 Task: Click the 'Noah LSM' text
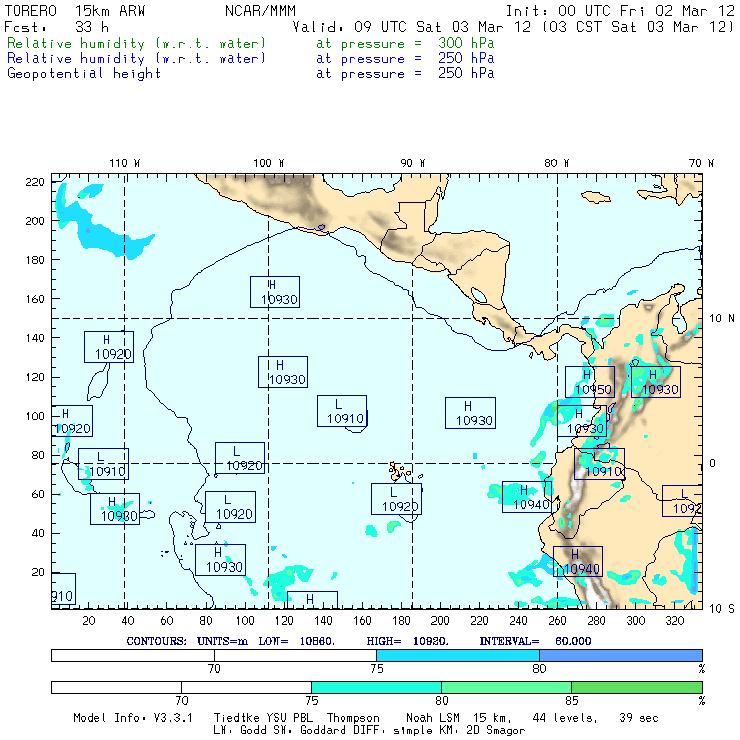pos(433,718)
